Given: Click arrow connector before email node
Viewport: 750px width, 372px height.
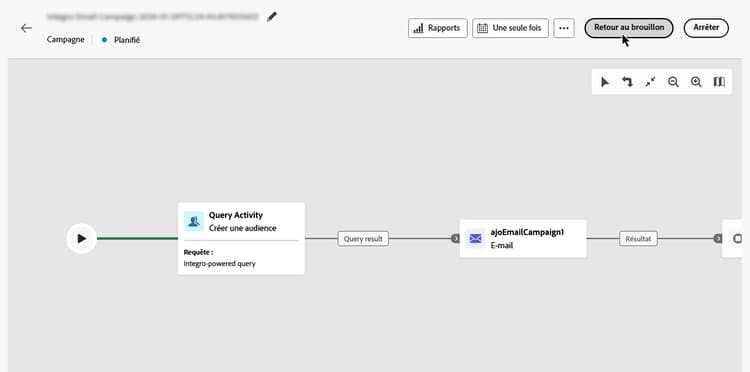Looking at the screenshot, I should [455, 239].
